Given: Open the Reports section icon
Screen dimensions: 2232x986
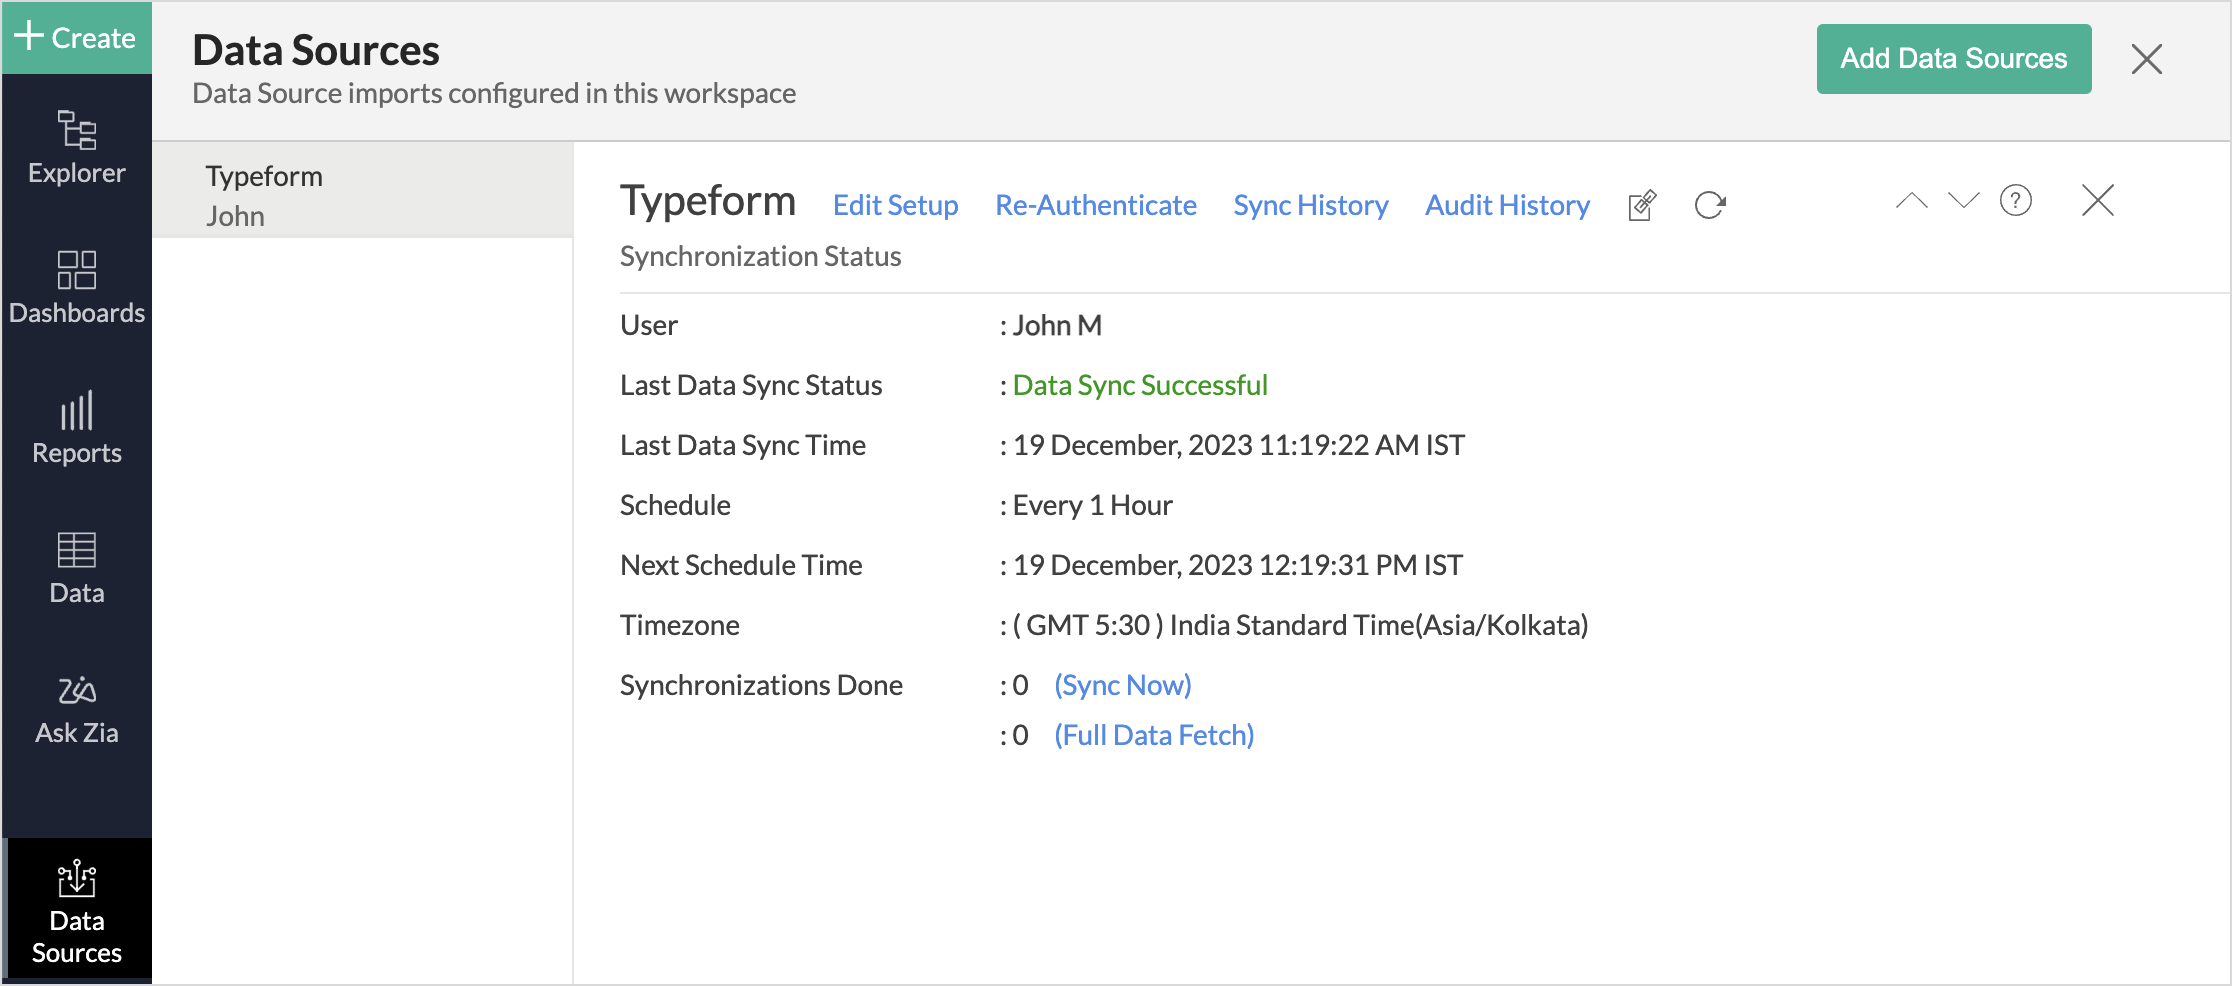Looking at the screenshot, I should click(x=76, y=427).
